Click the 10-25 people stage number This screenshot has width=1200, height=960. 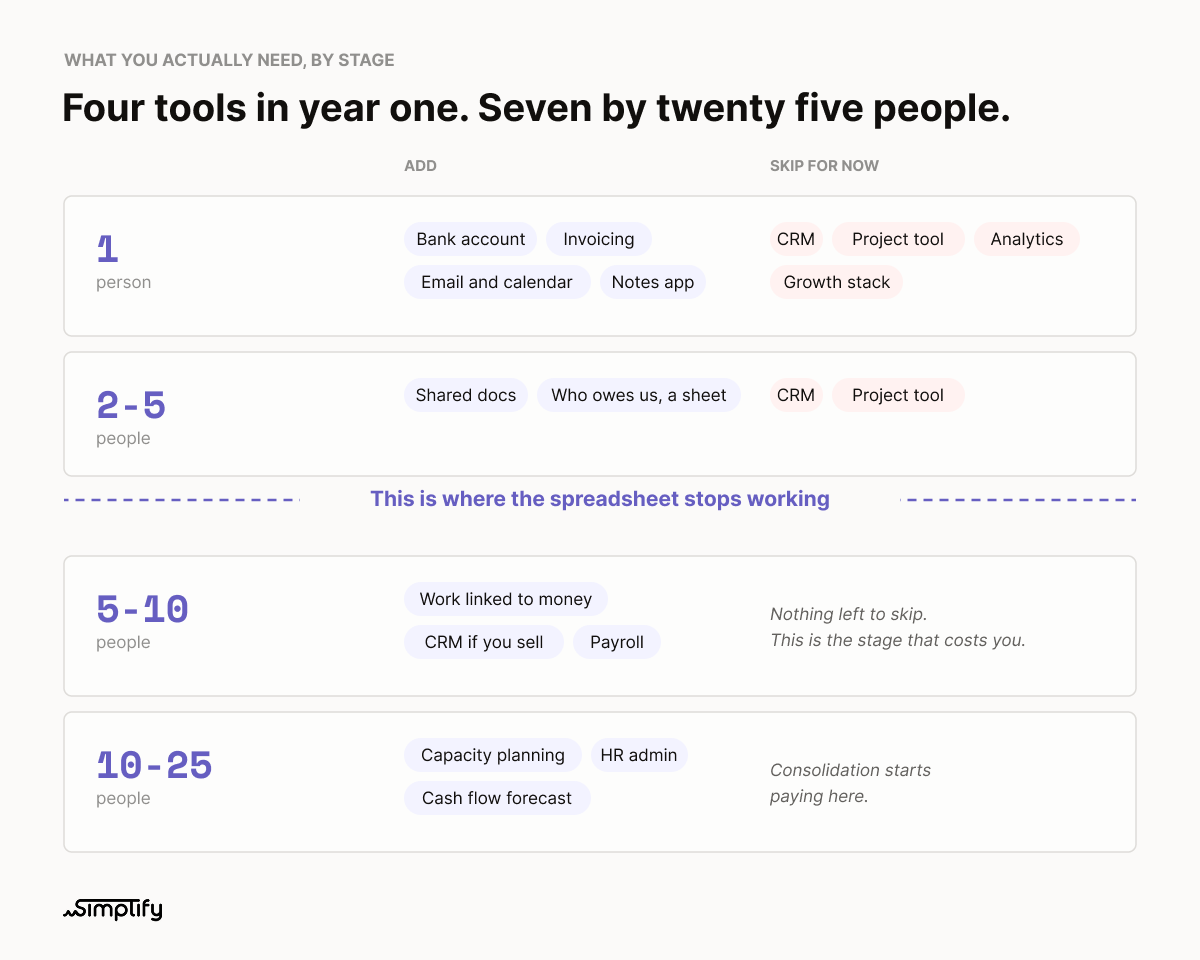click(x=154, y=765)
